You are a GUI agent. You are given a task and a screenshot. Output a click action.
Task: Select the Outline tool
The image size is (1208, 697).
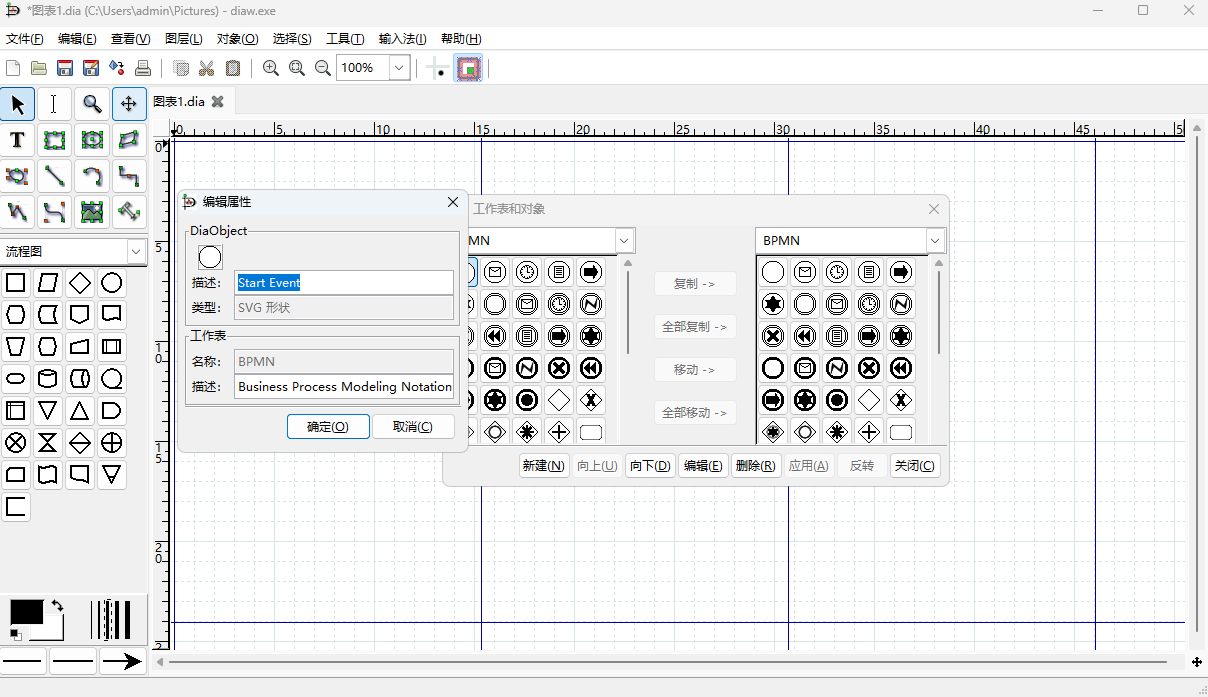coord(129,212)
